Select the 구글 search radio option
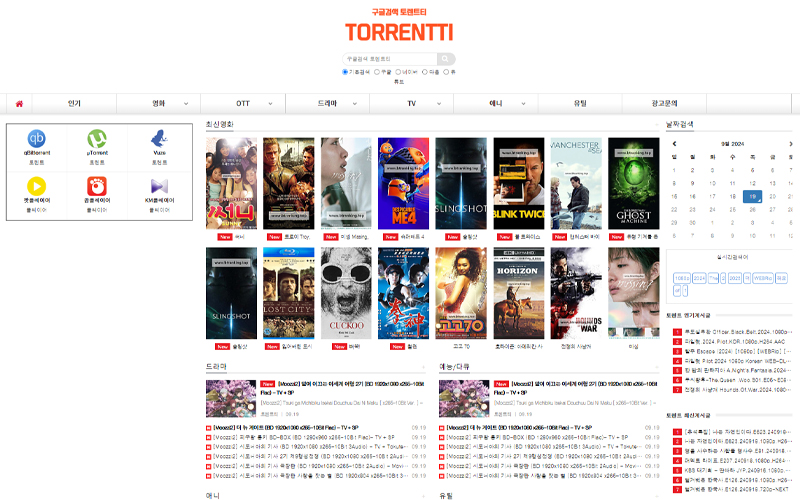 pyautogui.click(x=377, y=72)
